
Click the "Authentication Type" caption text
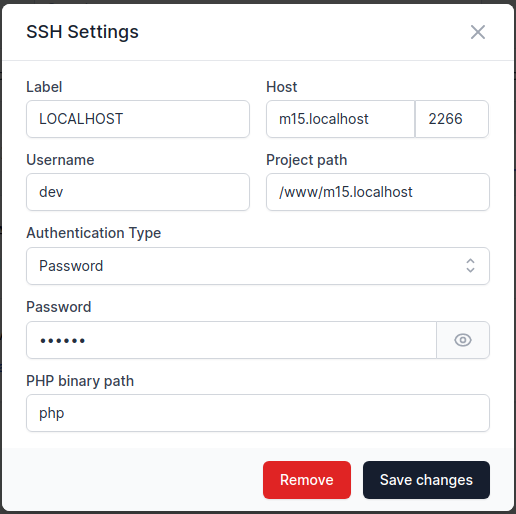[x=94, y=233]
